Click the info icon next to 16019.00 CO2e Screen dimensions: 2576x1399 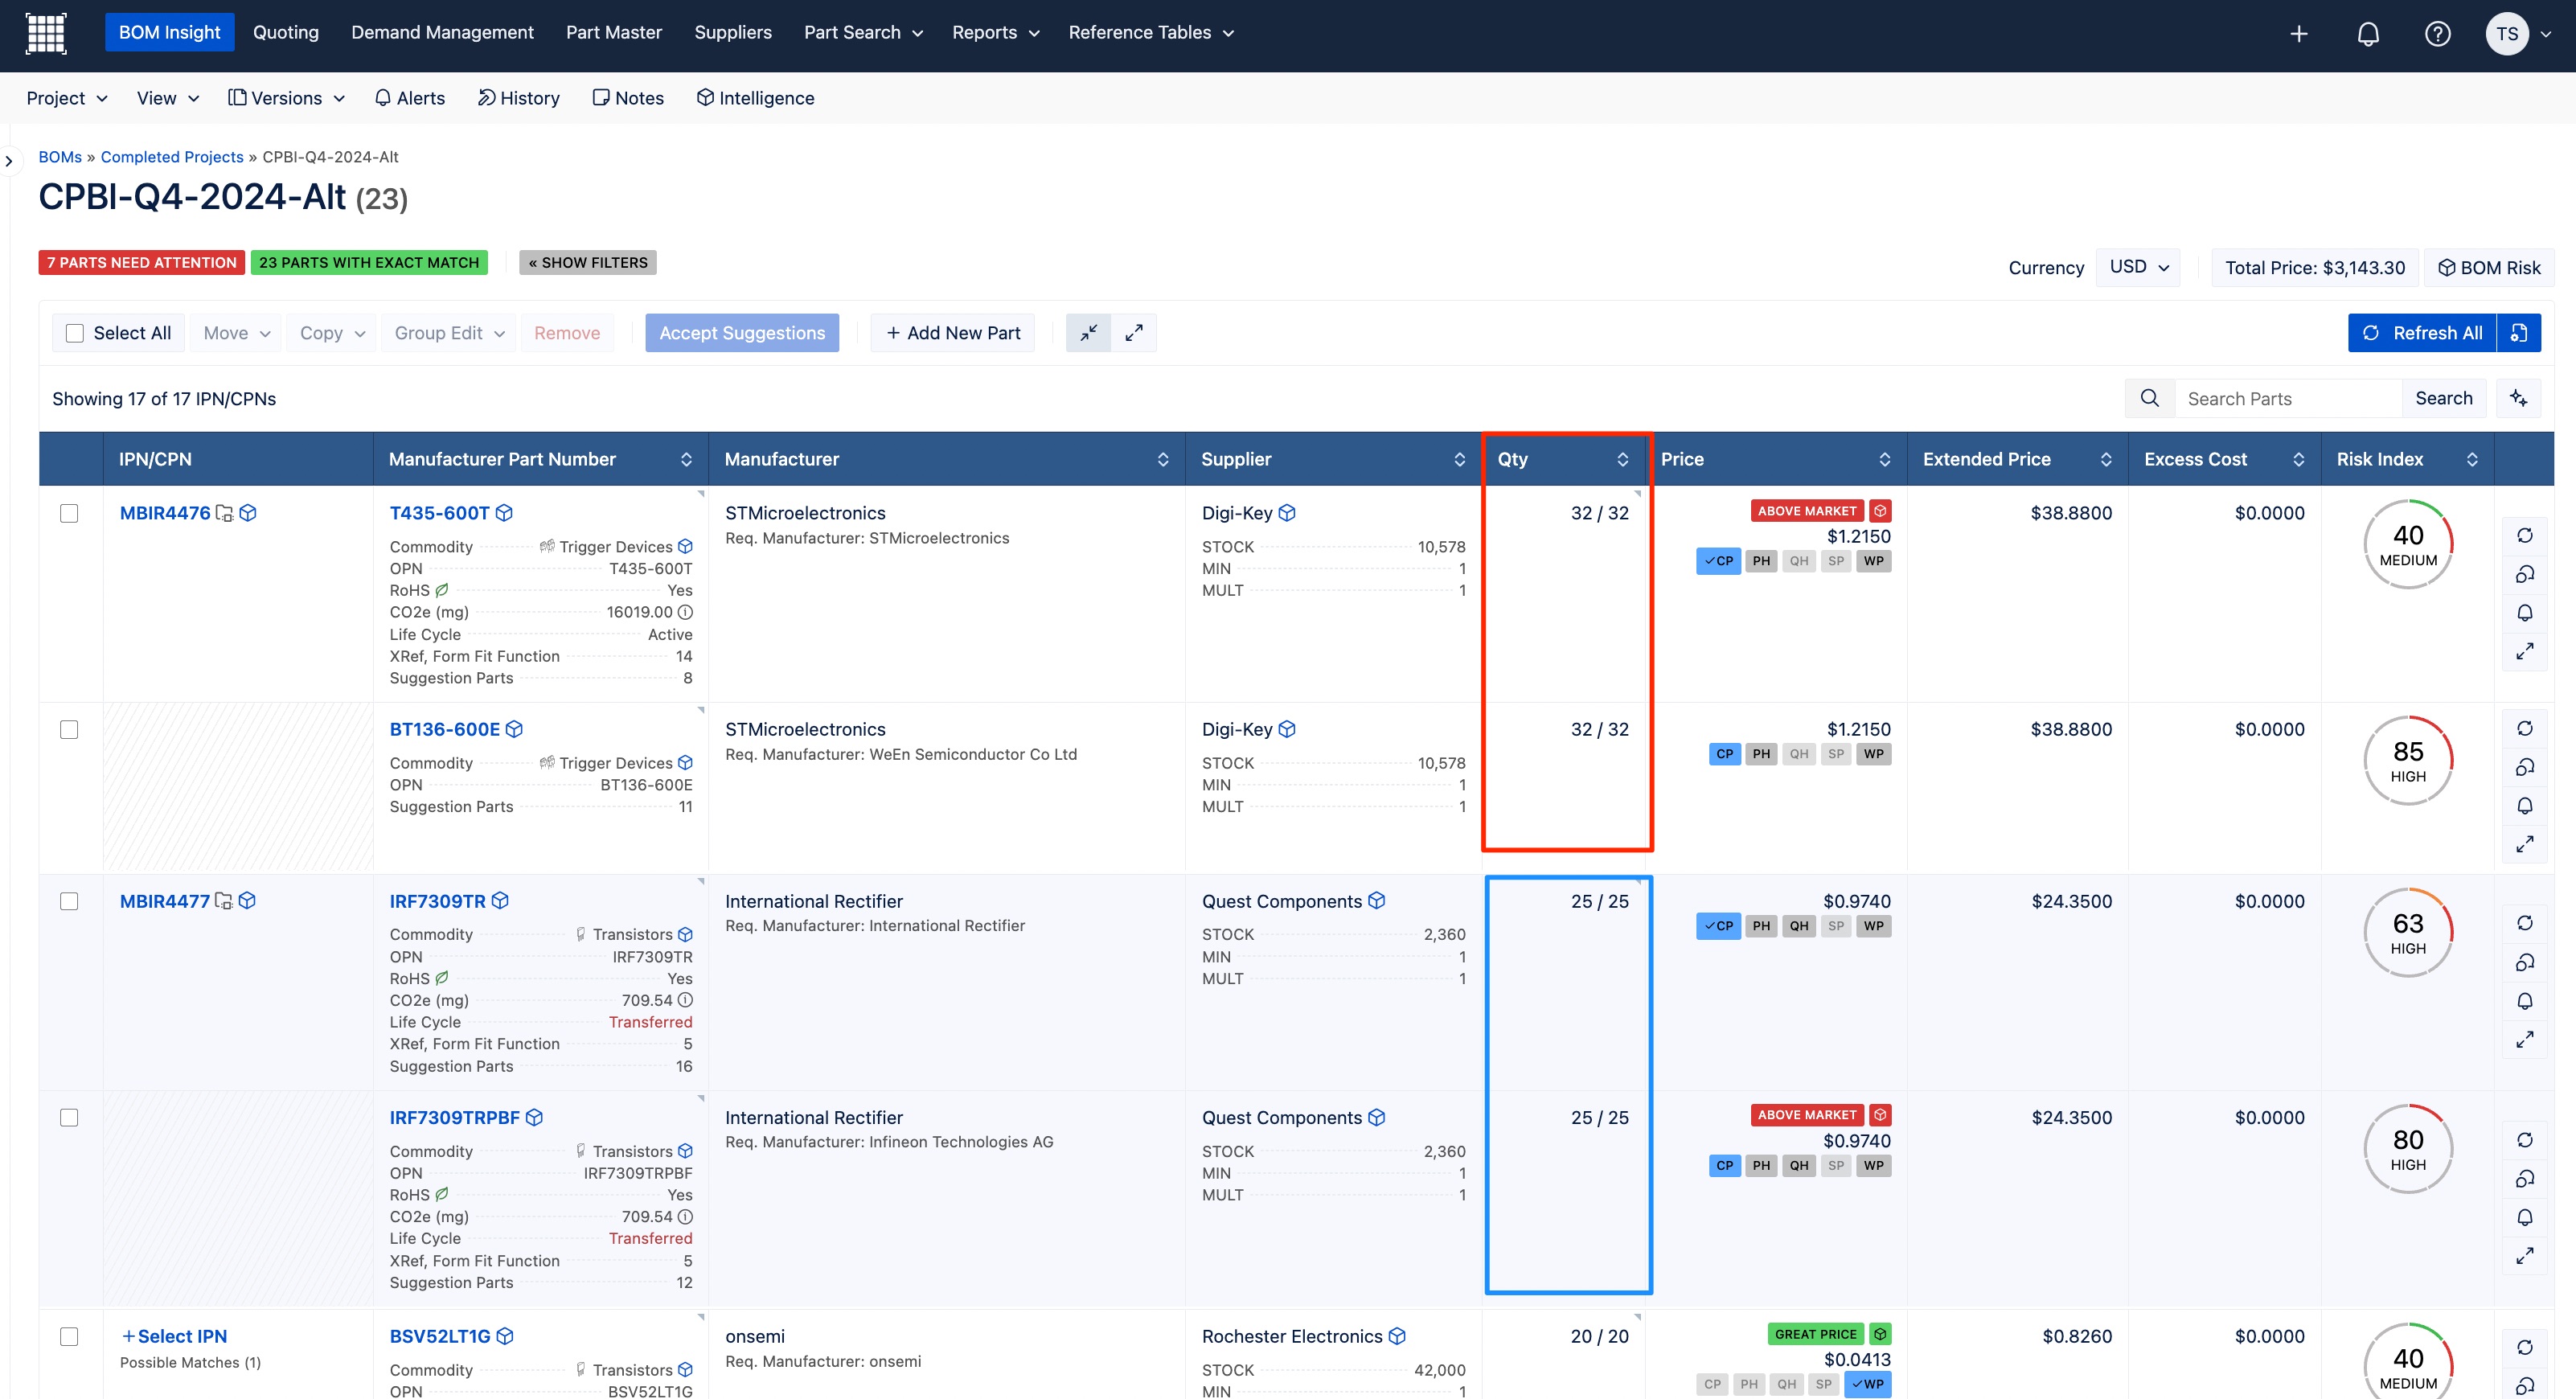pos(685,612)
